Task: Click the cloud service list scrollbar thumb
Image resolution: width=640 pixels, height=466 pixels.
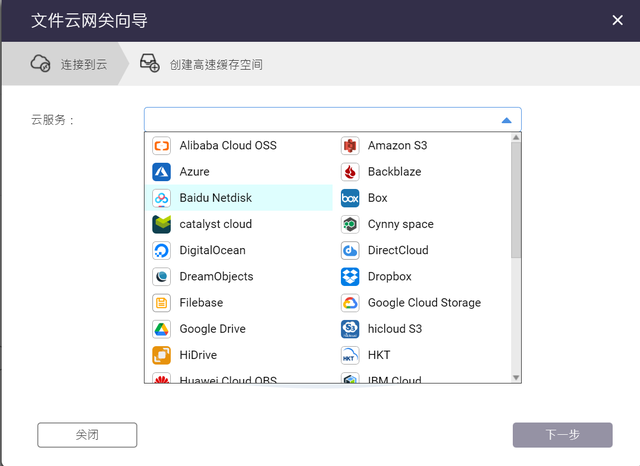Action: (516, 200)
